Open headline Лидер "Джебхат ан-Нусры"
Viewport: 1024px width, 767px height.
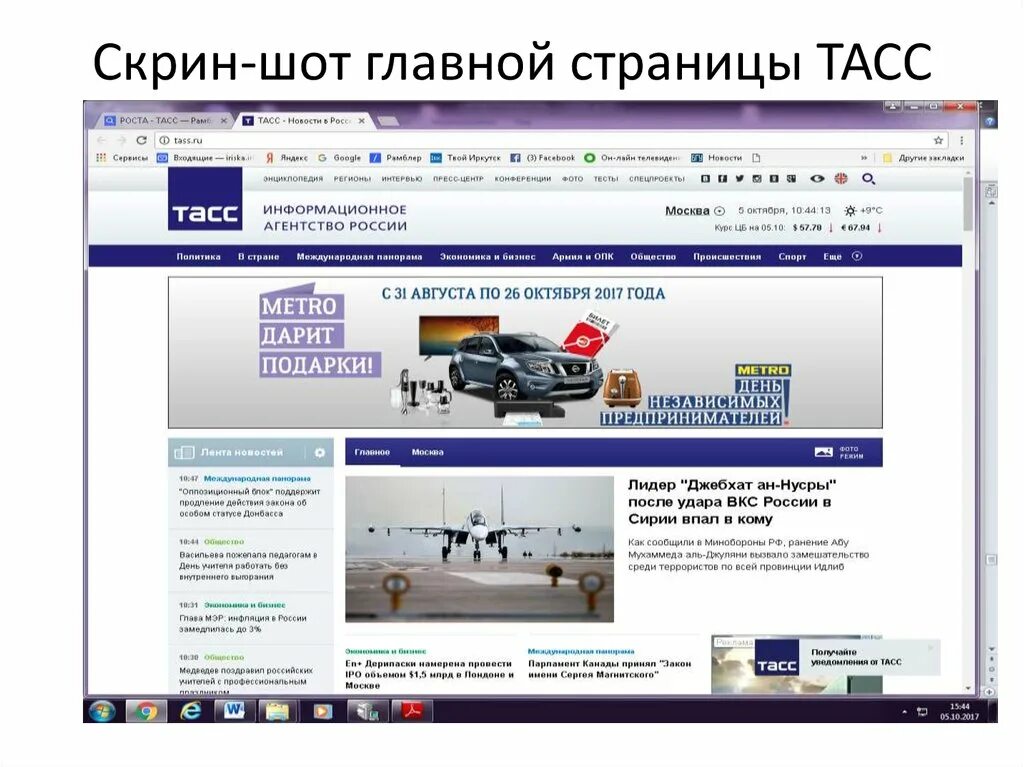pyautogui.click(x=731, y=502)
